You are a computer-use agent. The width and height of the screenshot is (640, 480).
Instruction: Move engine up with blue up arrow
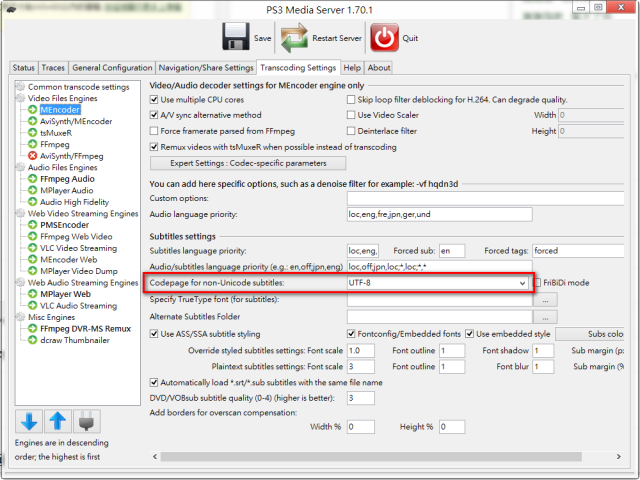[58, 421]
